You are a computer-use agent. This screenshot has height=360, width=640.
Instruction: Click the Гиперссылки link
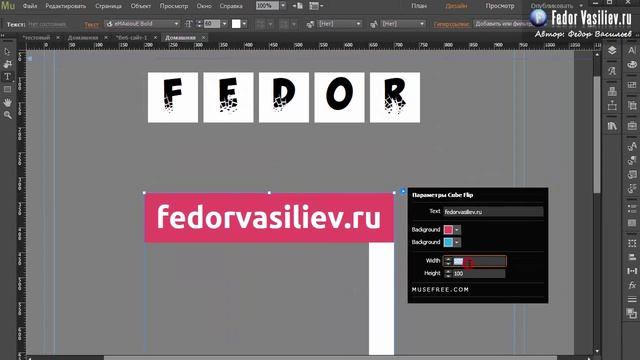click(x=452, y=24)
